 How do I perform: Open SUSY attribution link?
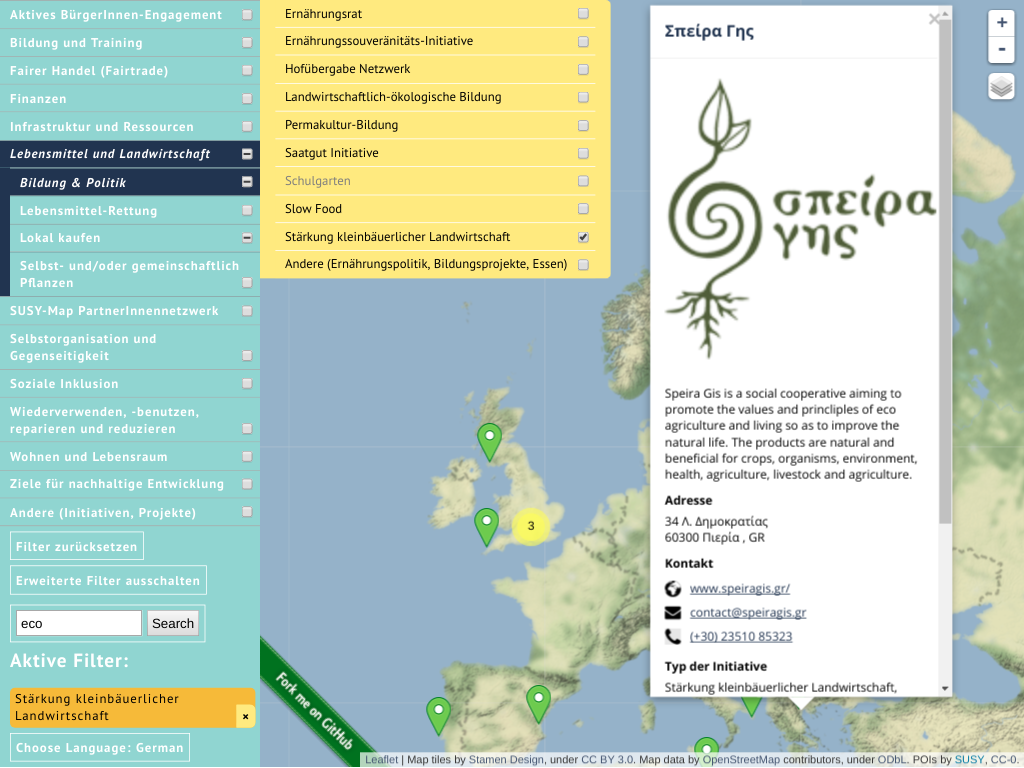pyautogui.click(x=968, y=760)
